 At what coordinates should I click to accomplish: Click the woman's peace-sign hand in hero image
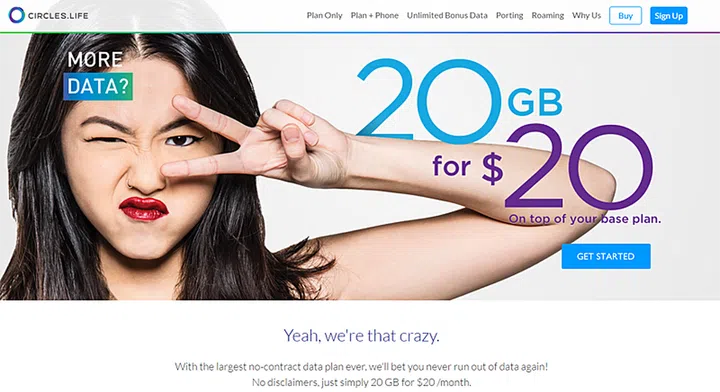tap(257, 142)
